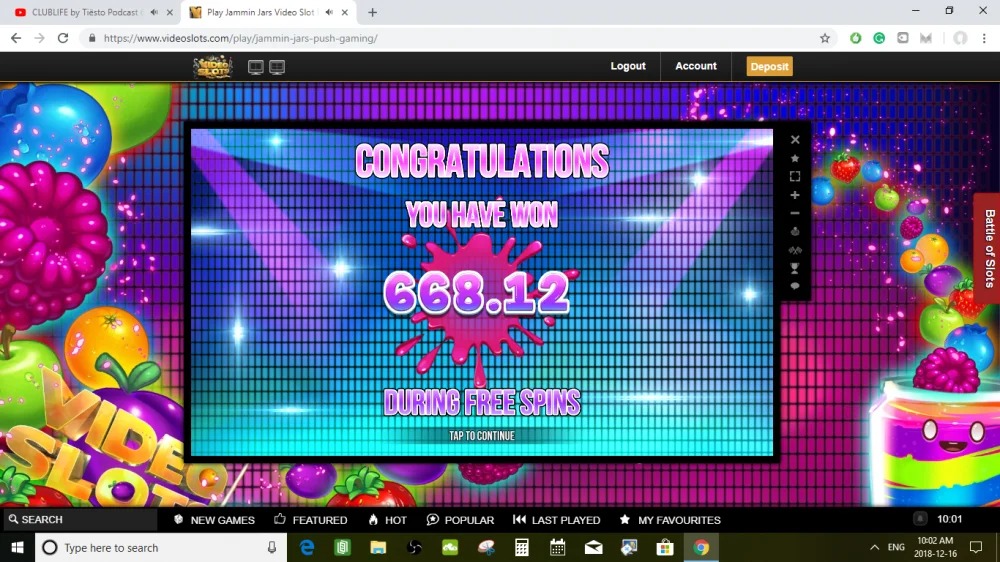Open the game Search field

tap(78, 519)
